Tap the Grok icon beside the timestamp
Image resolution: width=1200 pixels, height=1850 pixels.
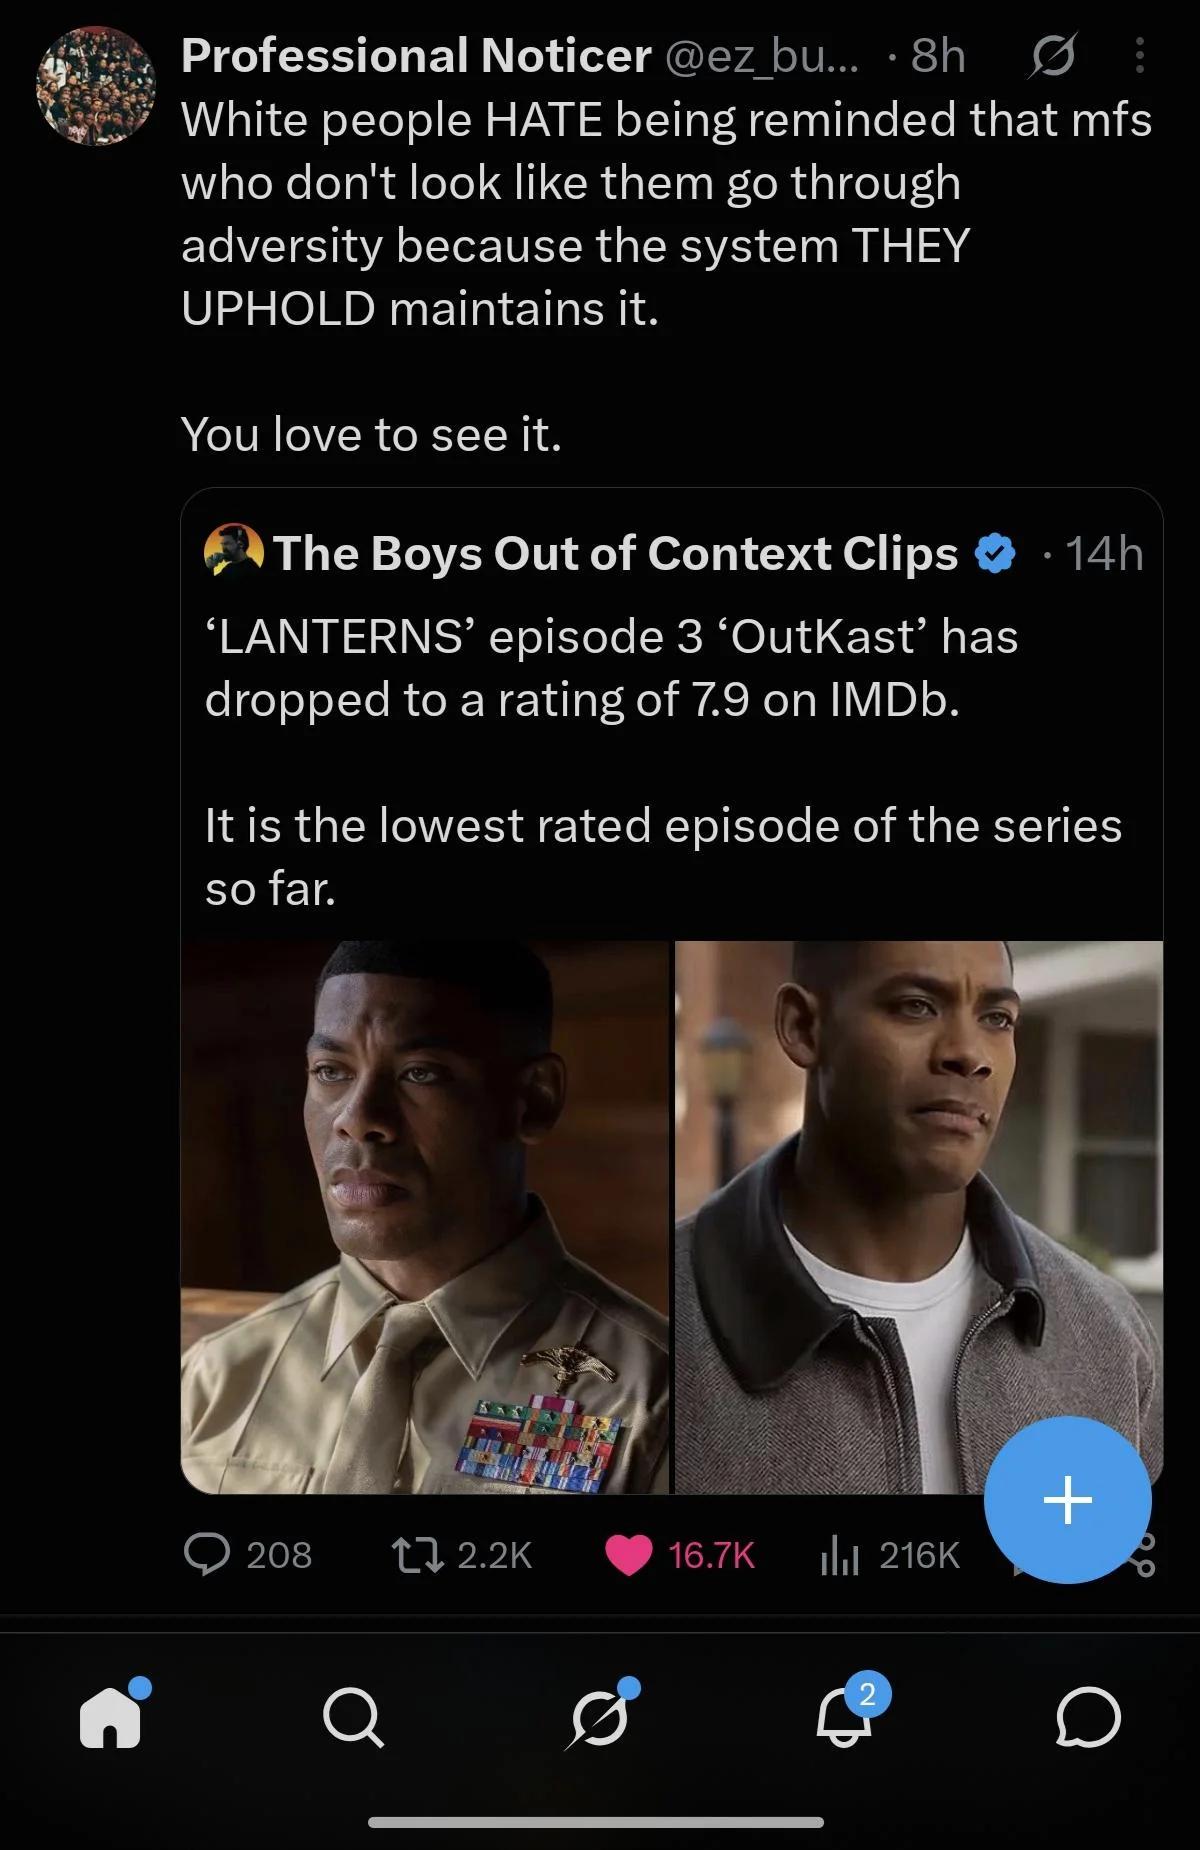1051,57
